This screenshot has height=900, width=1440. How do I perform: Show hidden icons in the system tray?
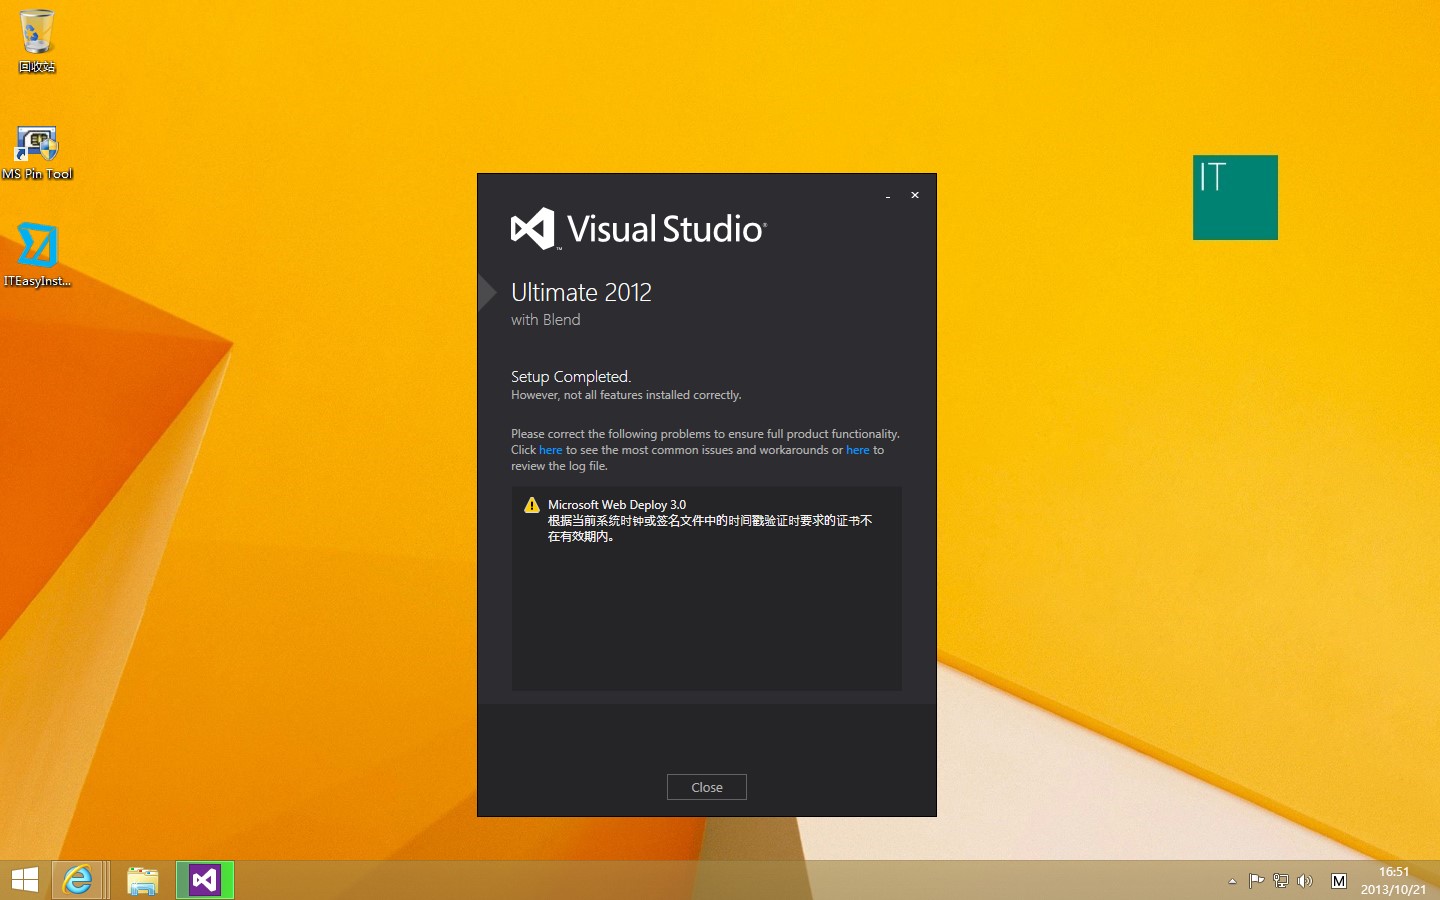pos(1232,881)
